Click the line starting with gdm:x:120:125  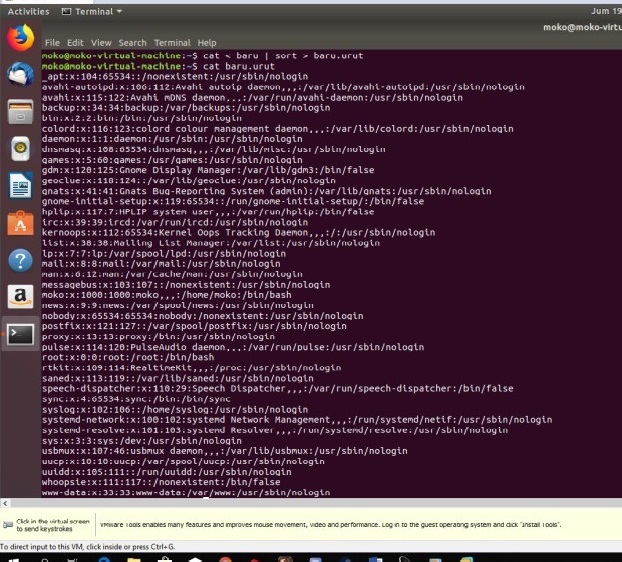pos(208,170)
